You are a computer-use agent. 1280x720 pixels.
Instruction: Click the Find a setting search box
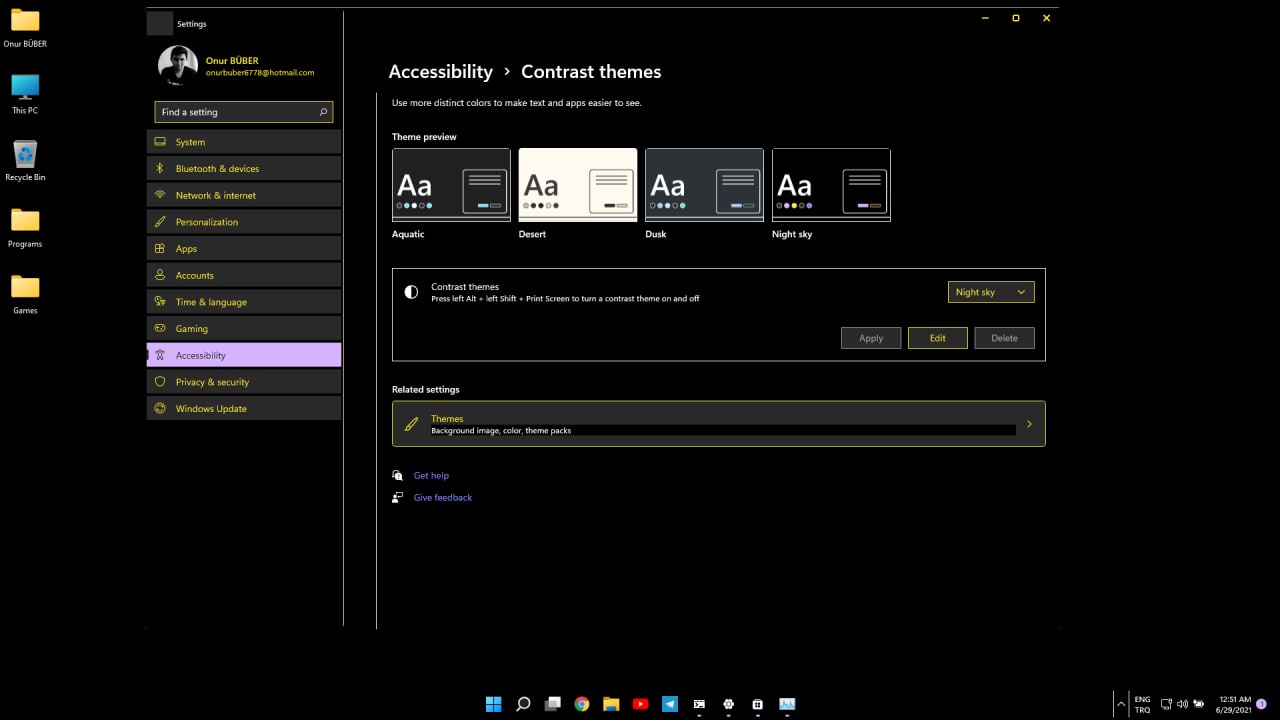244,112
